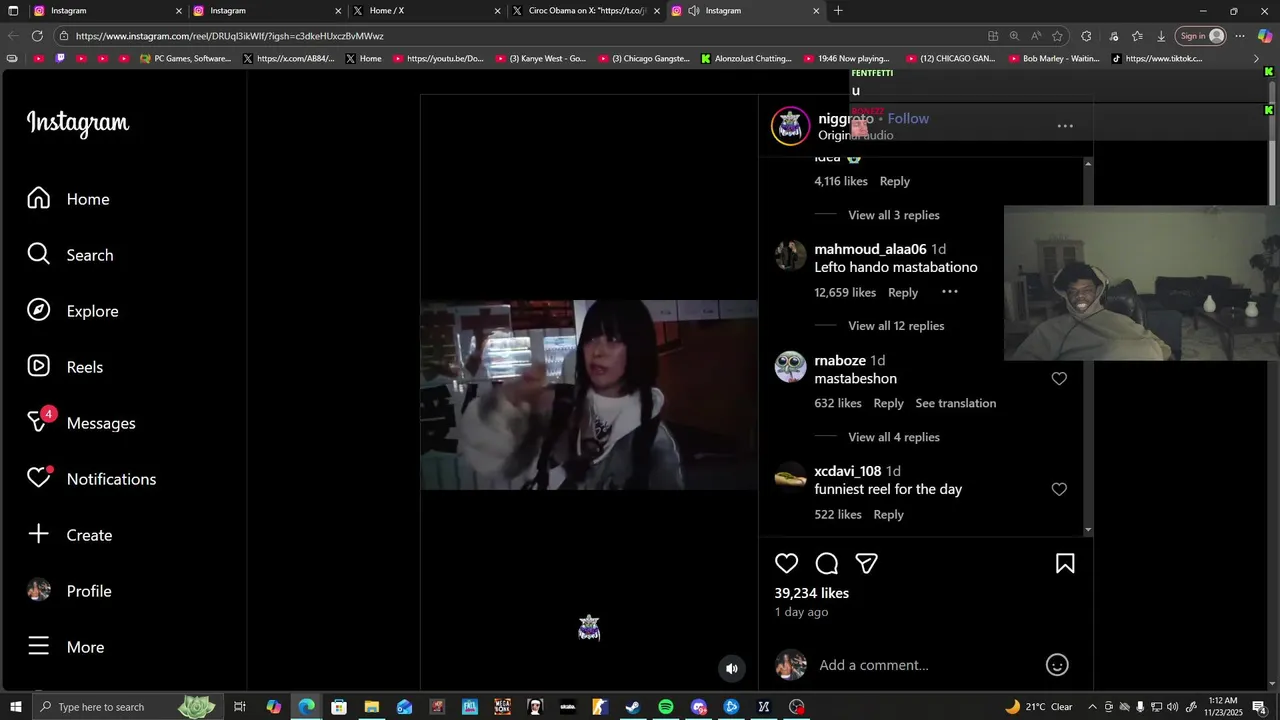Open File Explorer in taskbar
Viewport: 1280px width, 720px height.
click(371, 707)
